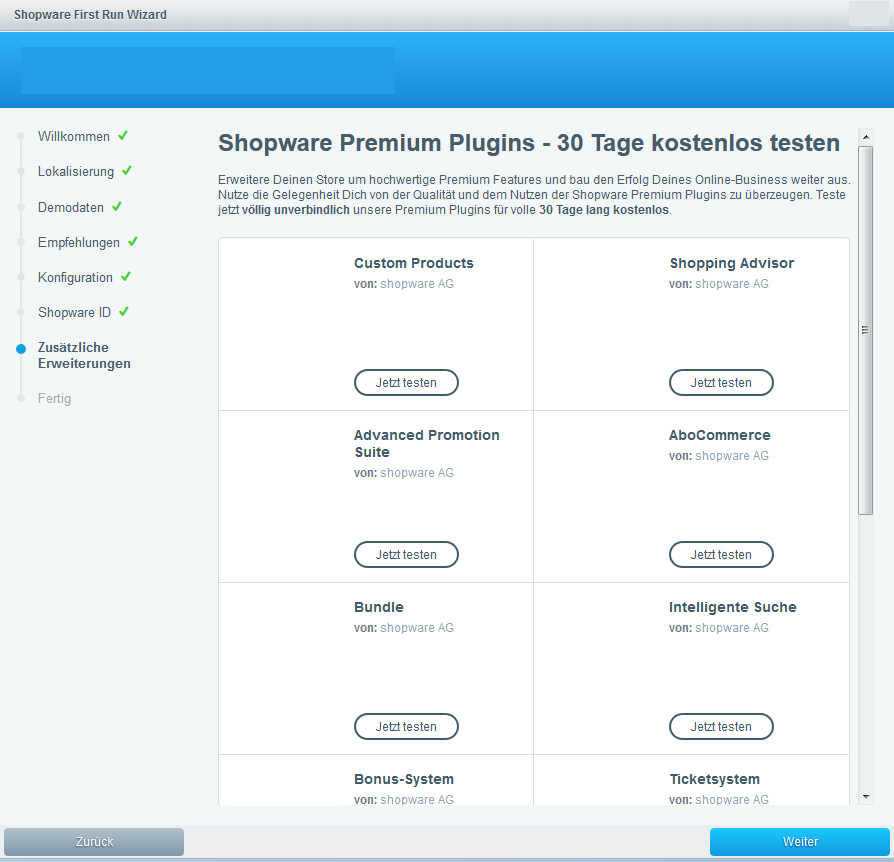The image size is (894, 862).
Task: Click green checkmark next to Willkommen
Action: coord(123,136)
